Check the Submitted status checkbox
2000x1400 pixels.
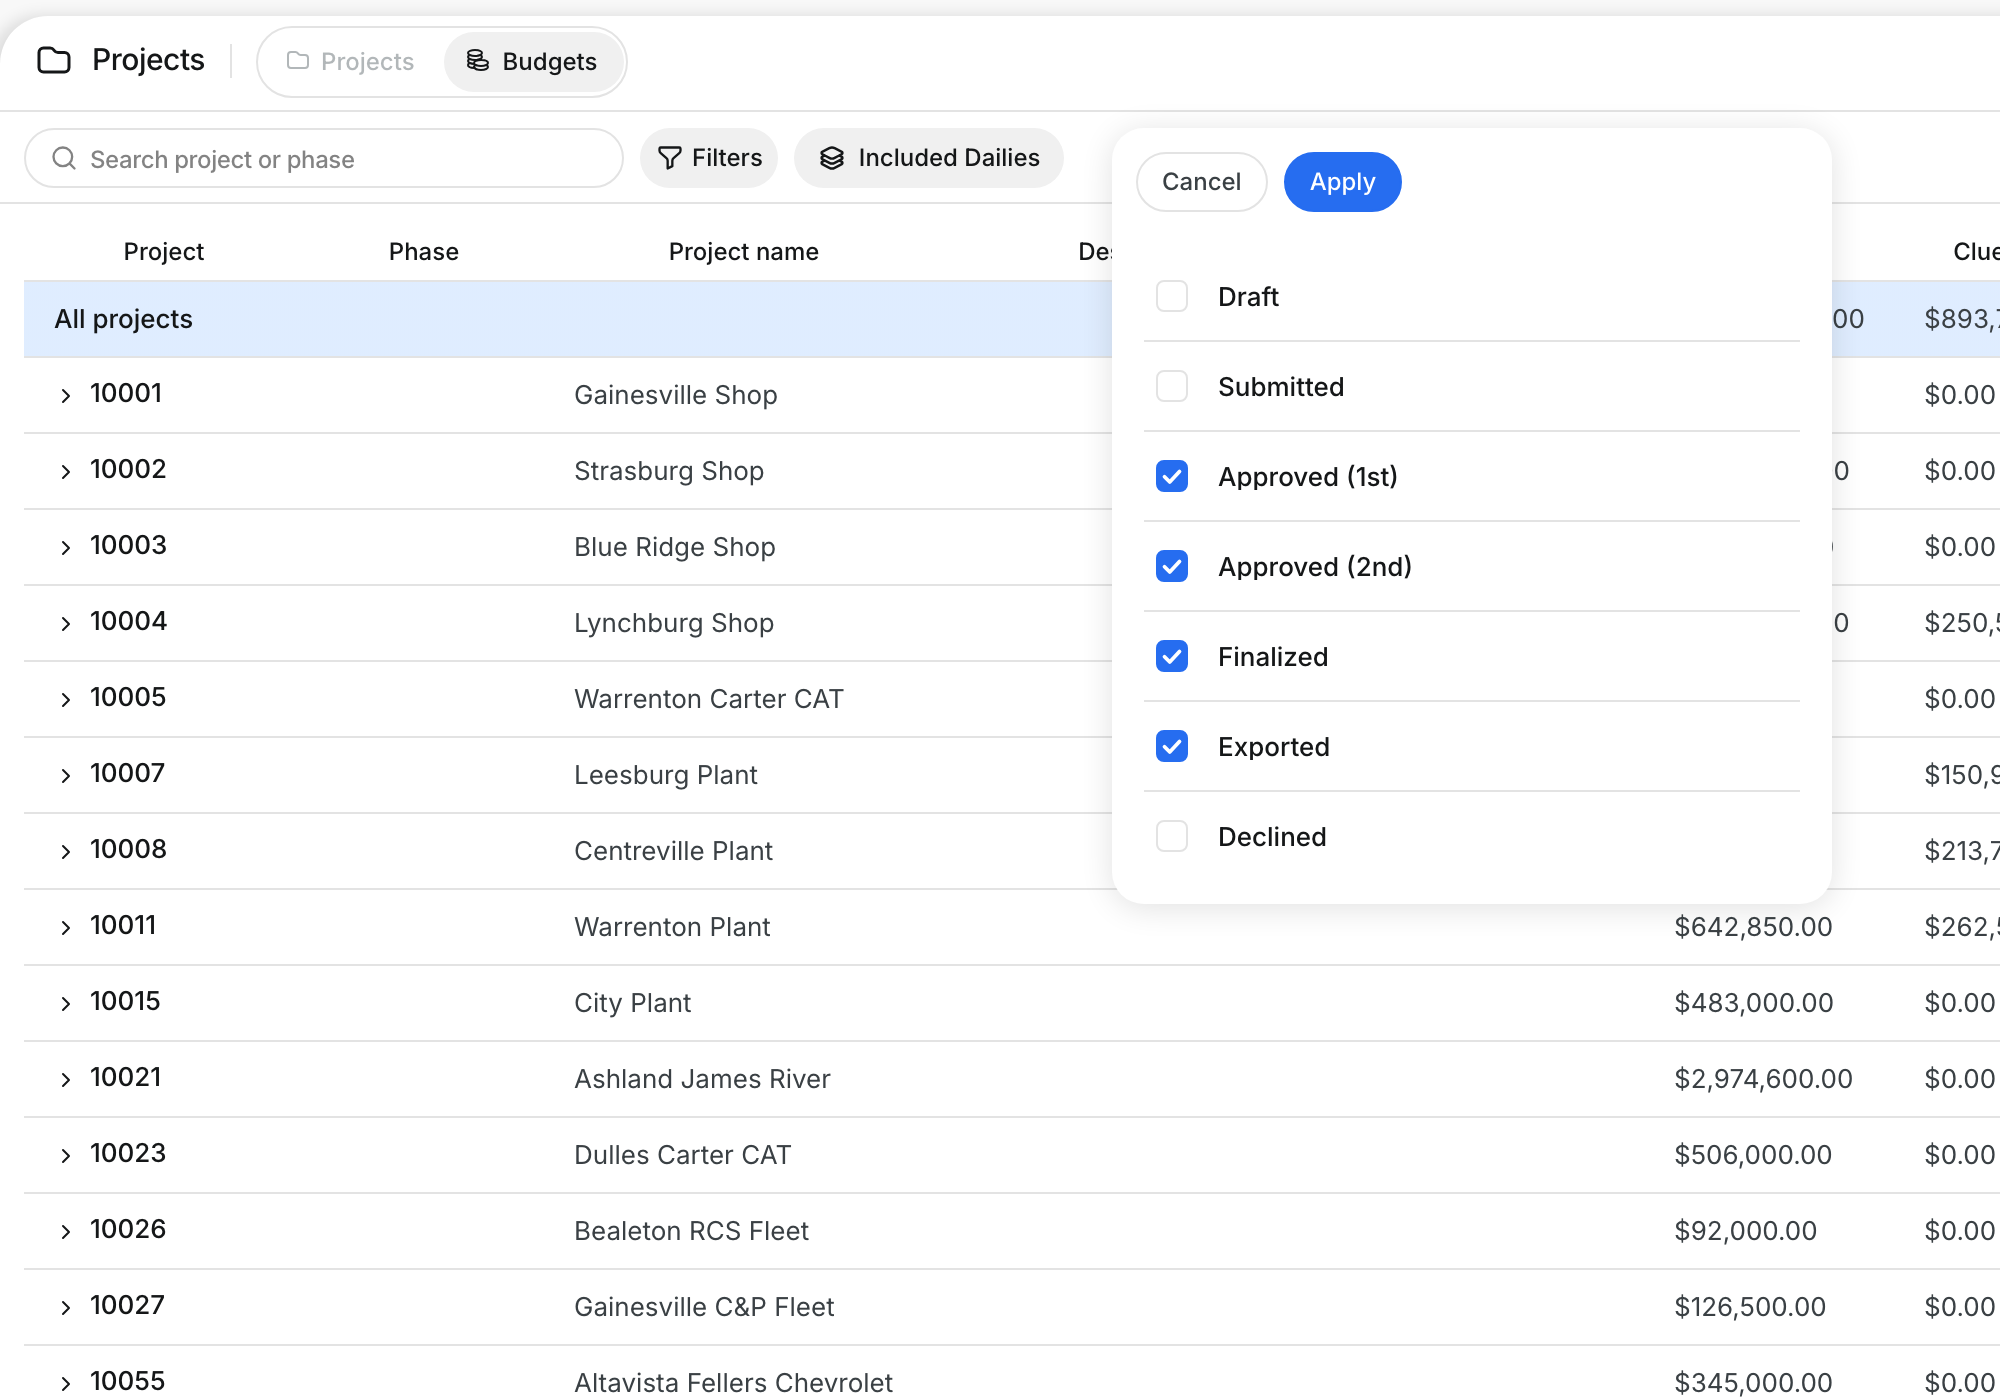point(1172,387)
